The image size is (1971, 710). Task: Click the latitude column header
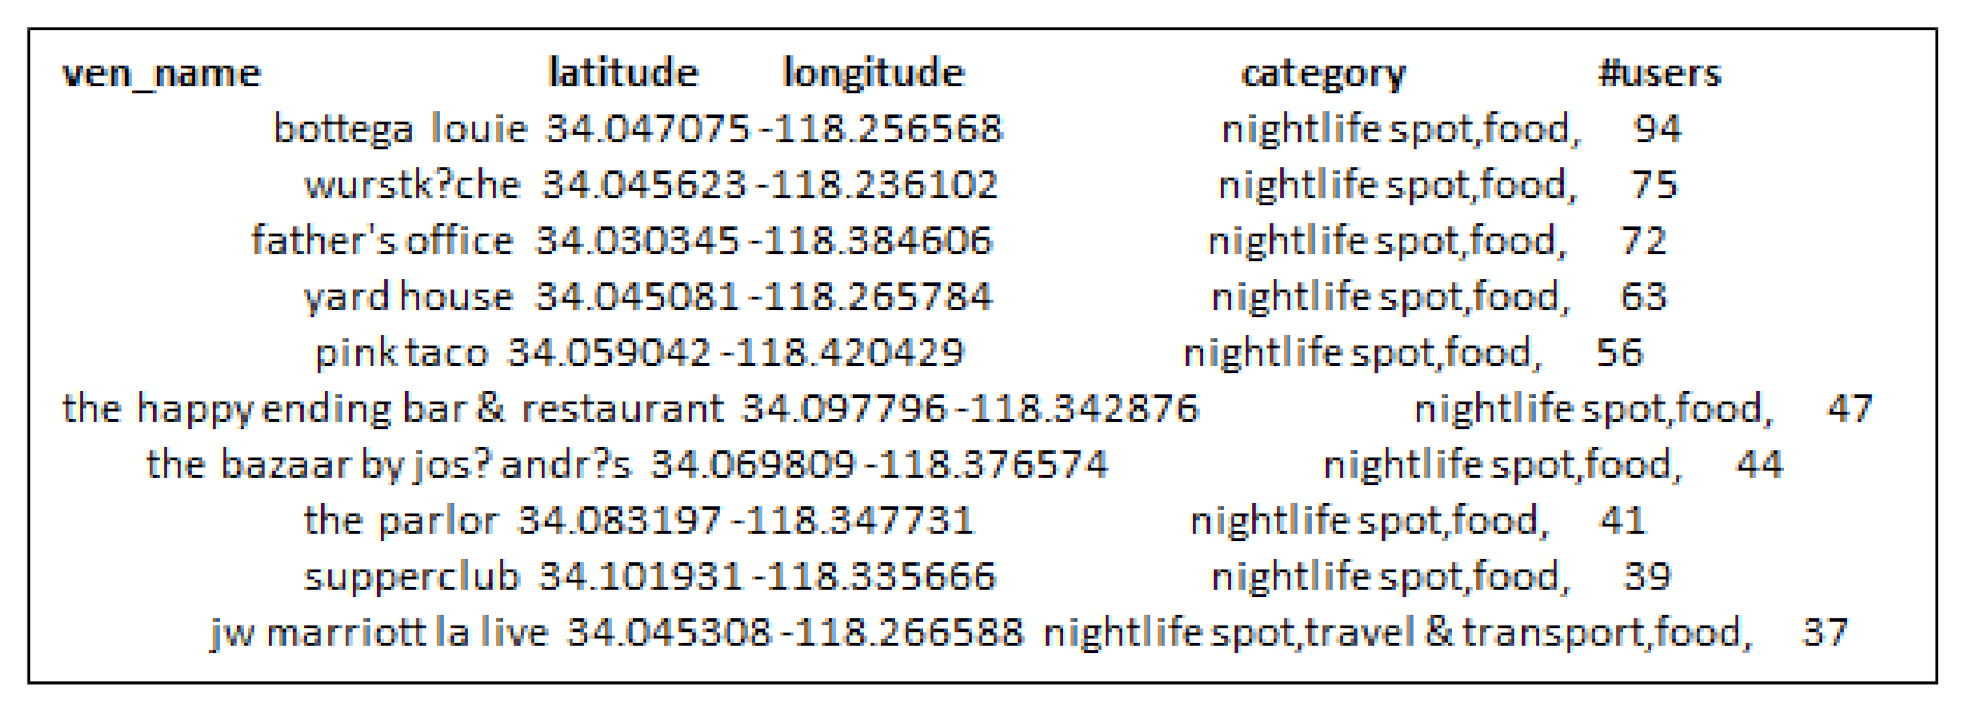pos(623,73)
